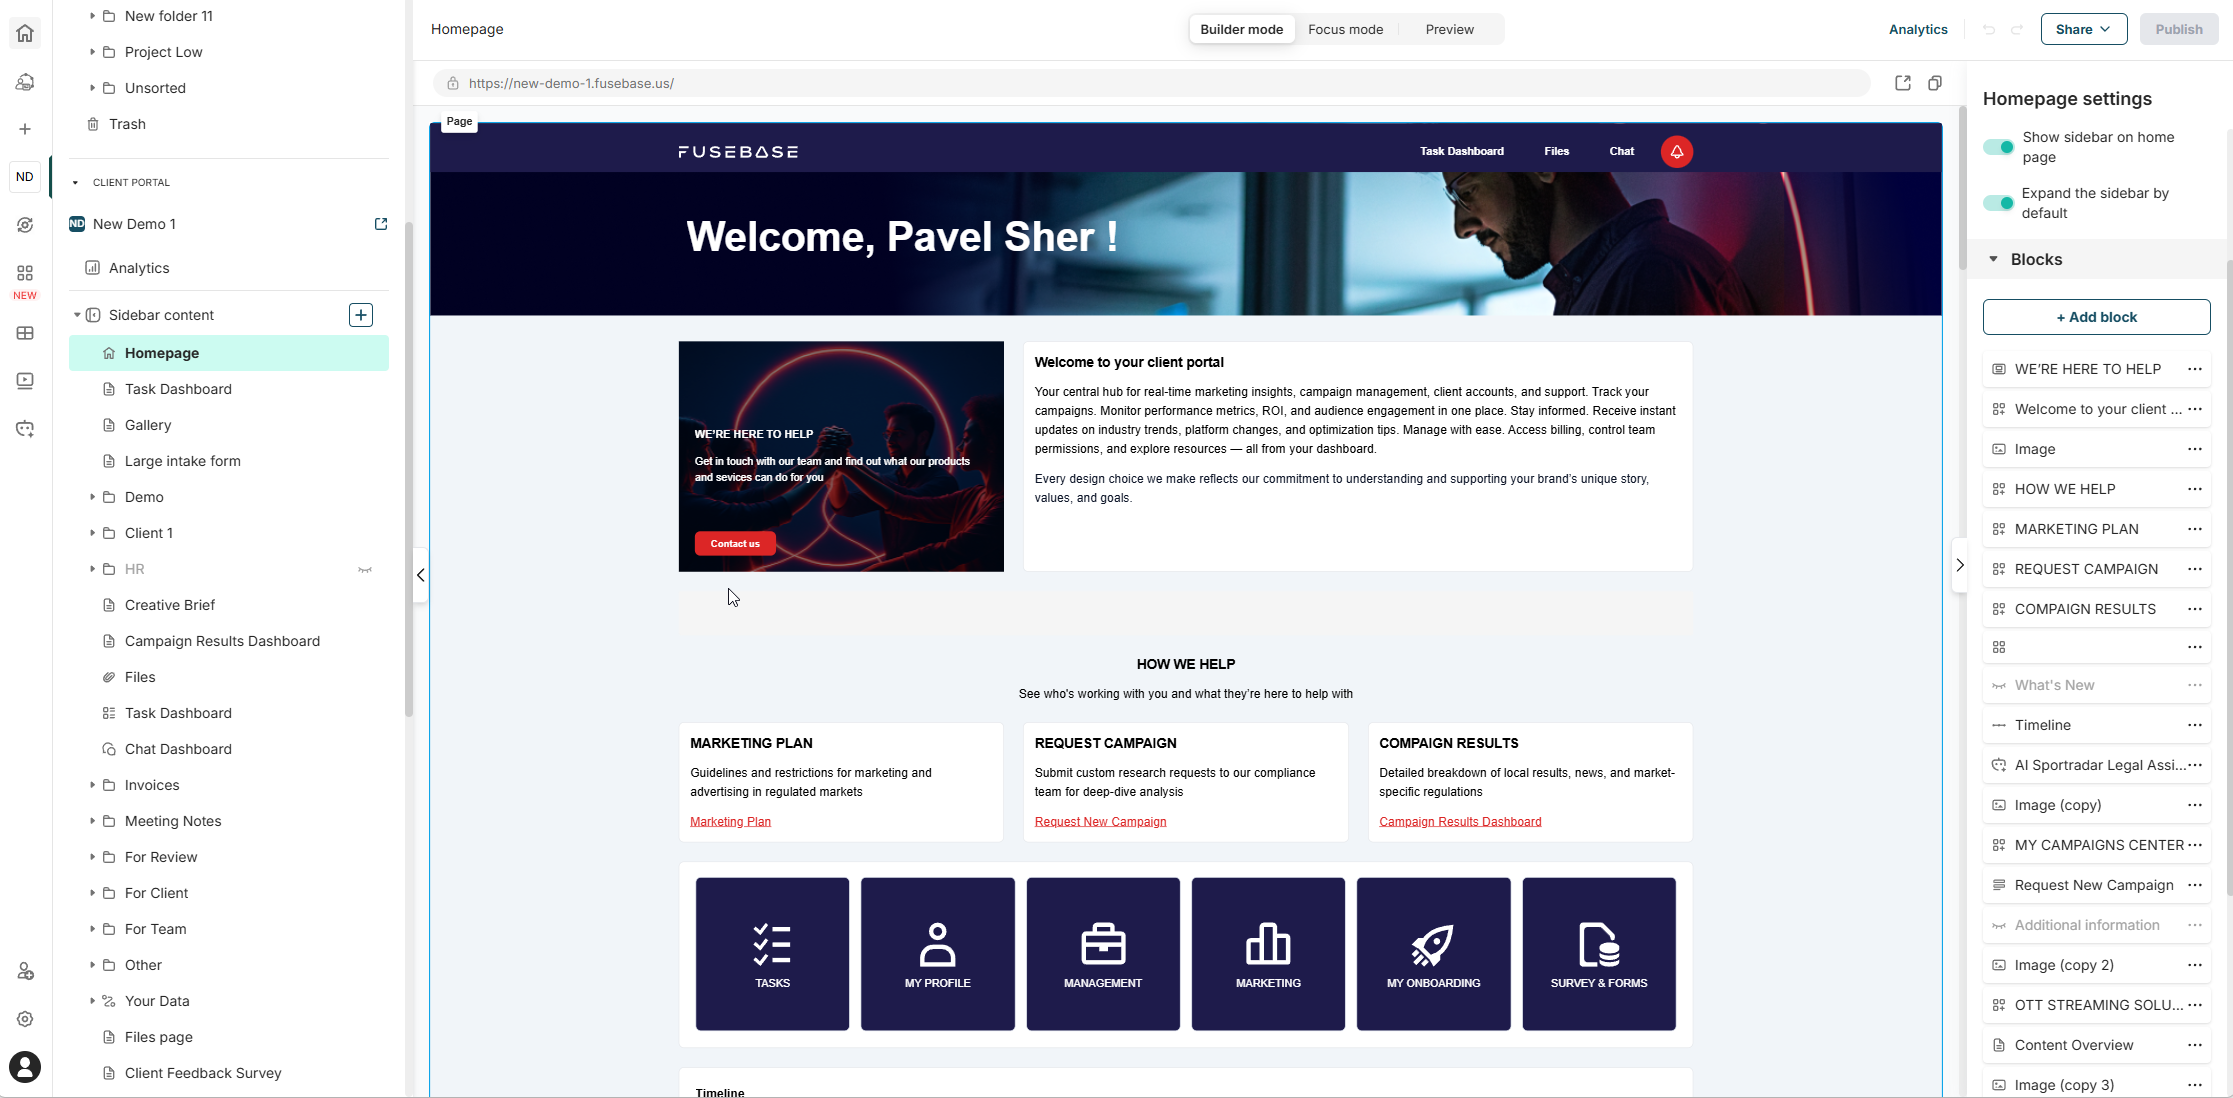Copy portal URL icon

coord(1935,83)
